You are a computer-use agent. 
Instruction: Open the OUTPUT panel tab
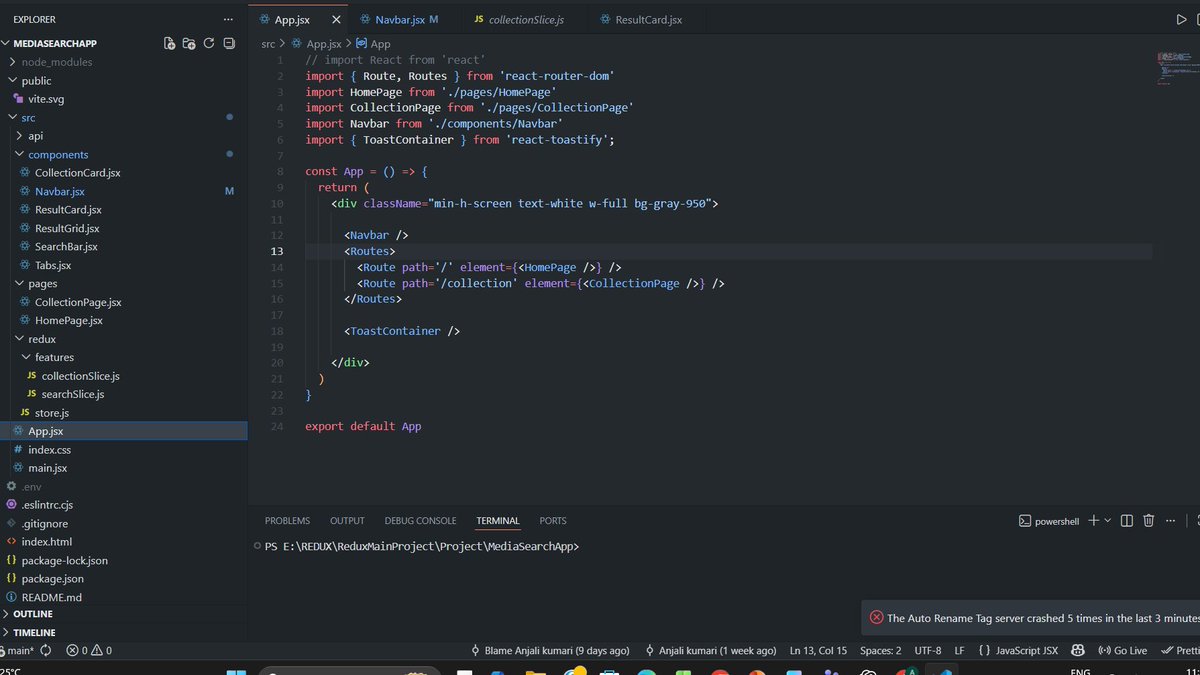[347, 520]
